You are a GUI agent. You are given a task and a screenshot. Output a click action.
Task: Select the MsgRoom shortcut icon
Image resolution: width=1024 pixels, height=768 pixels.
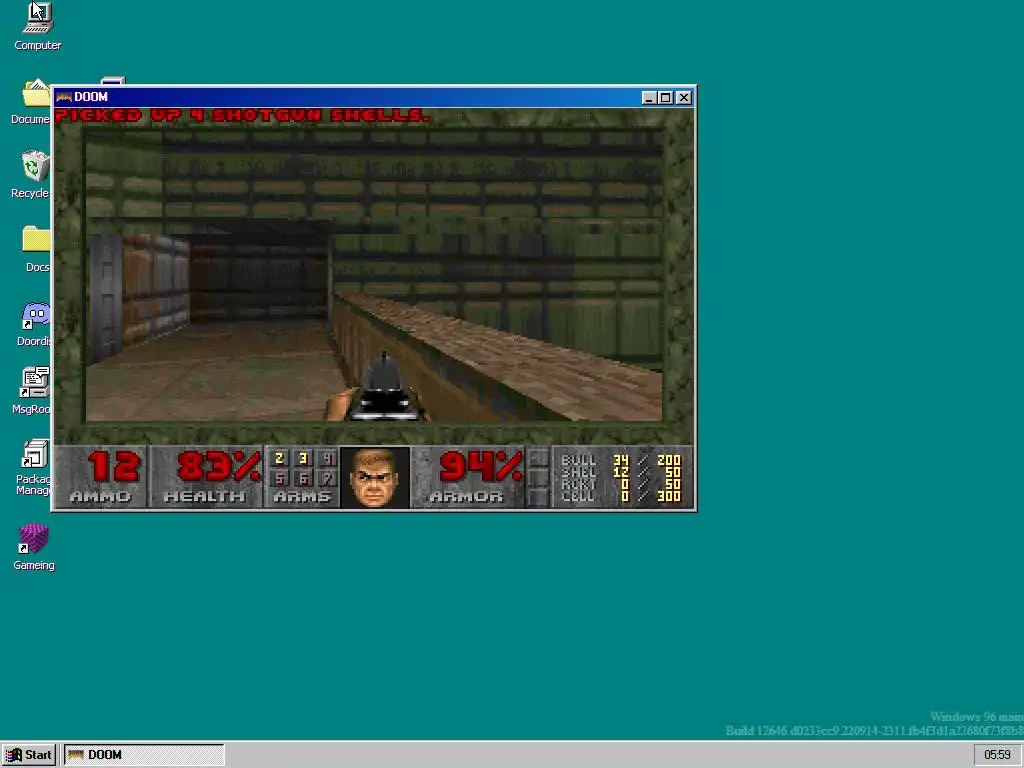pyautogui.click(x=35, y=383)
